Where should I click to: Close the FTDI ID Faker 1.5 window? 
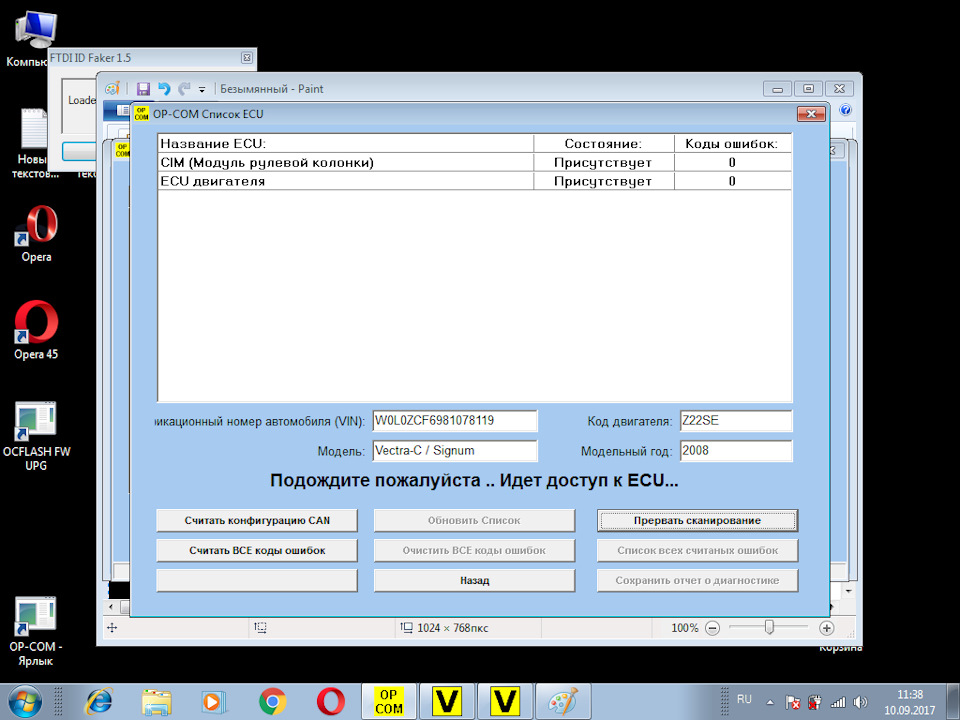point(247,58)
